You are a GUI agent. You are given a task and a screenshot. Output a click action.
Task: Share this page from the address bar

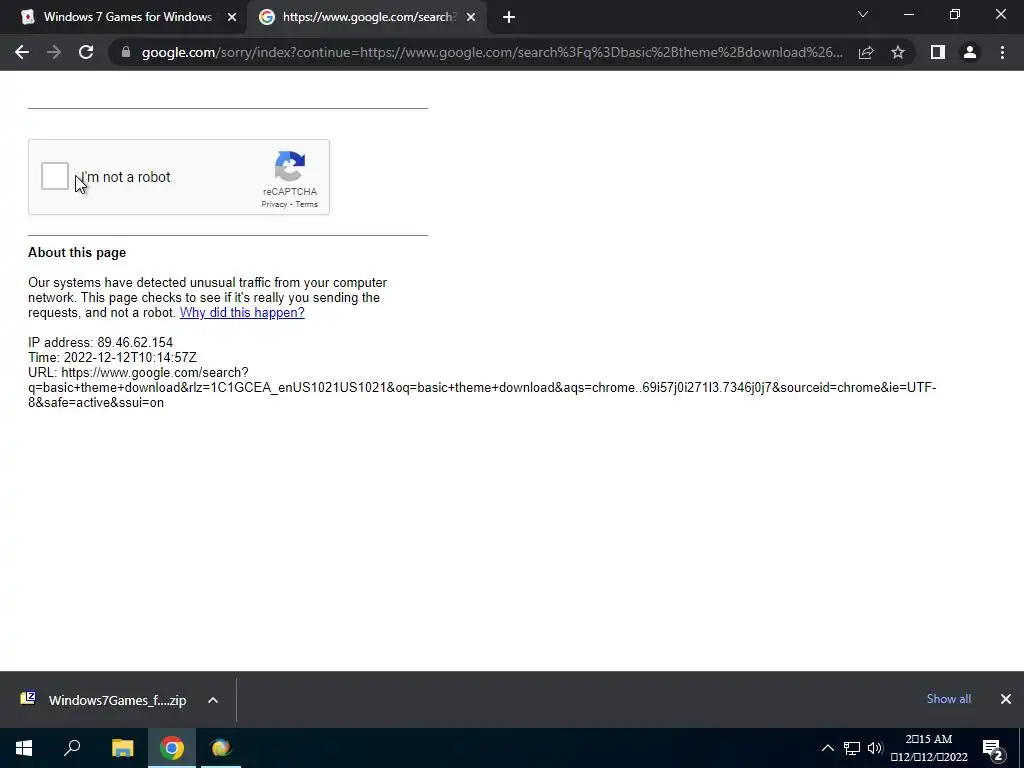(x=866, y=52)
